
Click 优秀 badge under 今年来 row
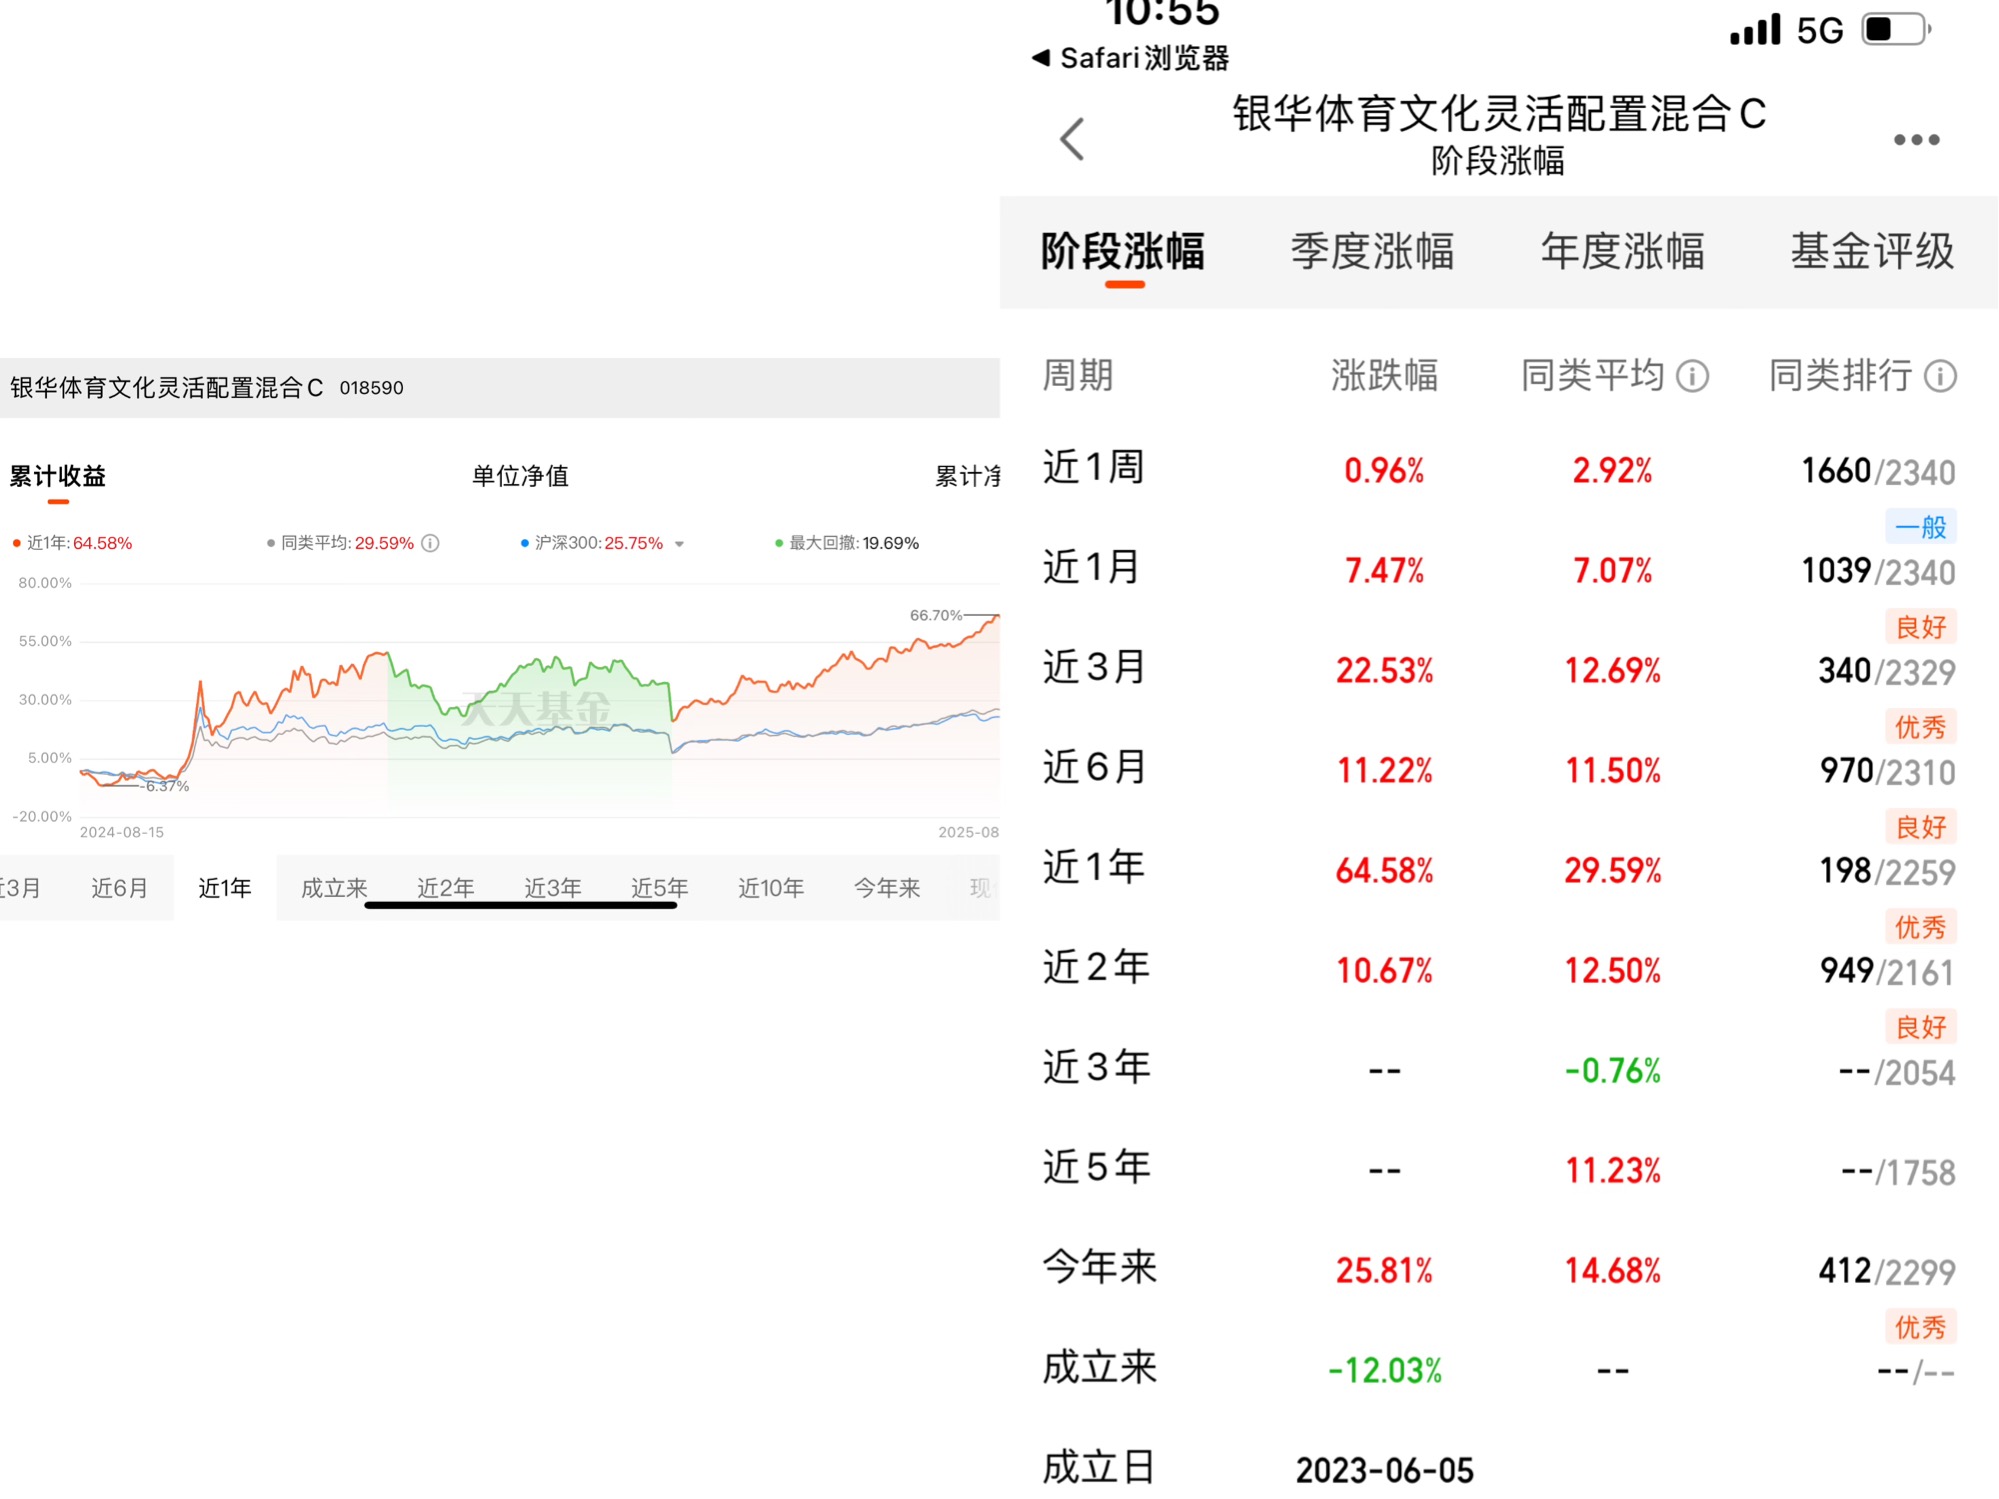1921,1327
